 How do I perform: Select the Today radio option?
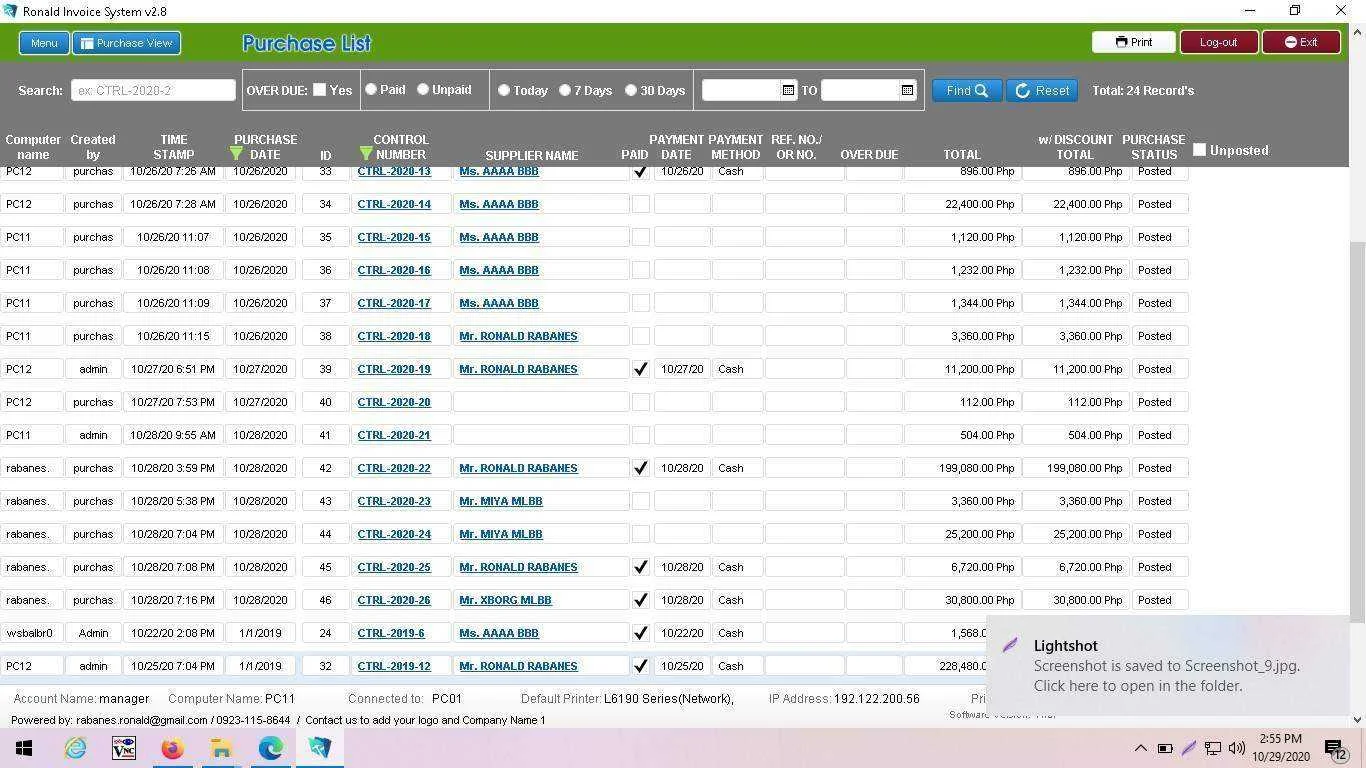504,90
